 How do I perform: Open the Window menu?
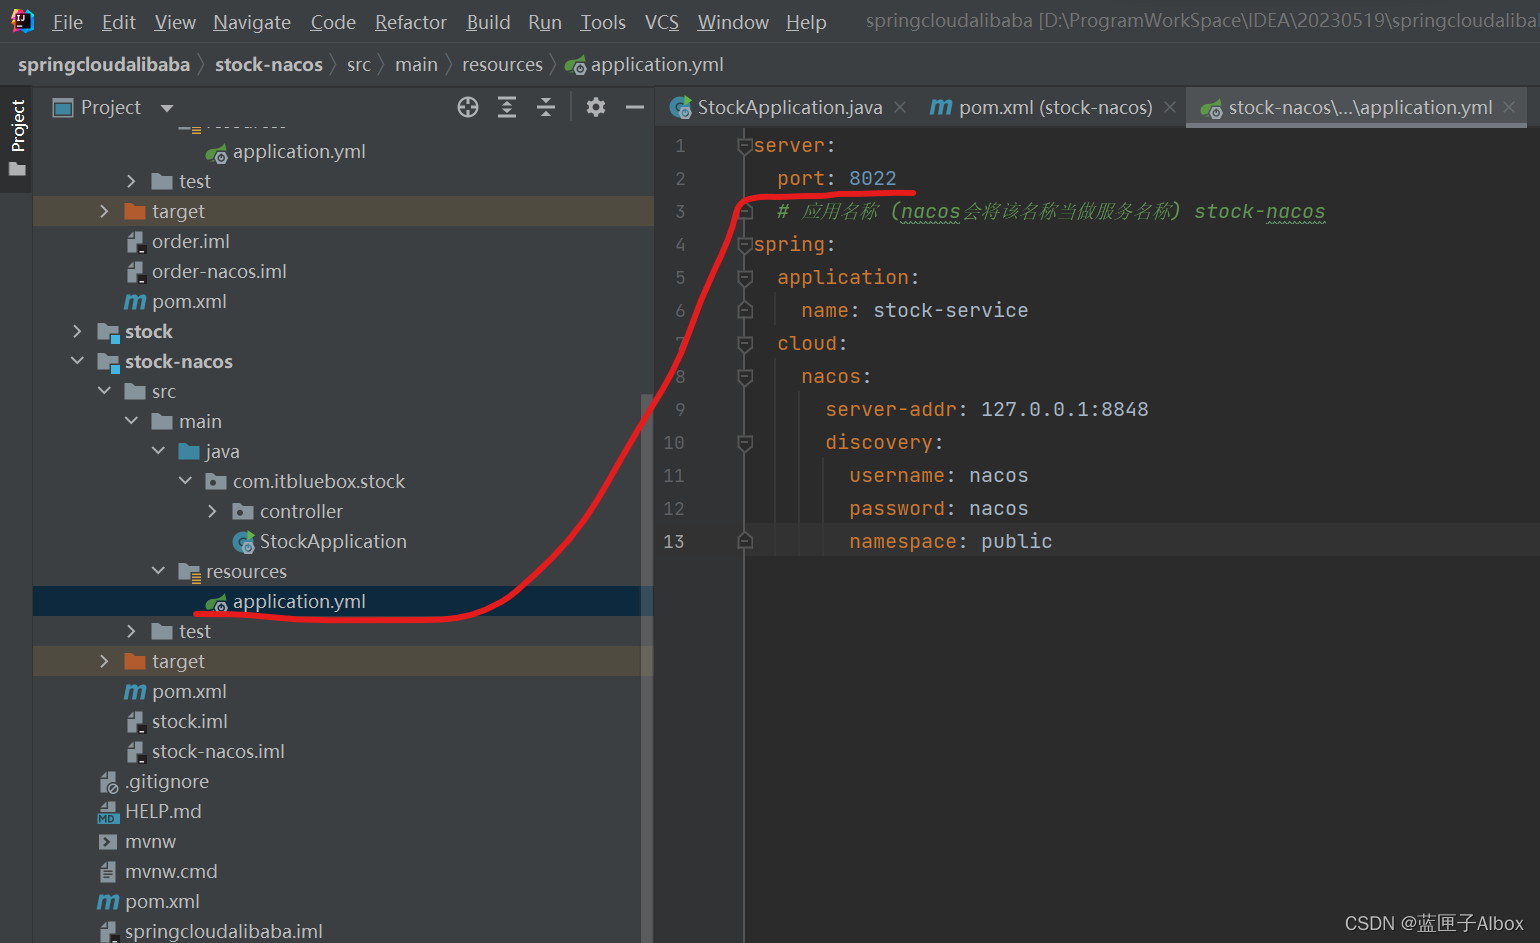(x=733, y=22)
